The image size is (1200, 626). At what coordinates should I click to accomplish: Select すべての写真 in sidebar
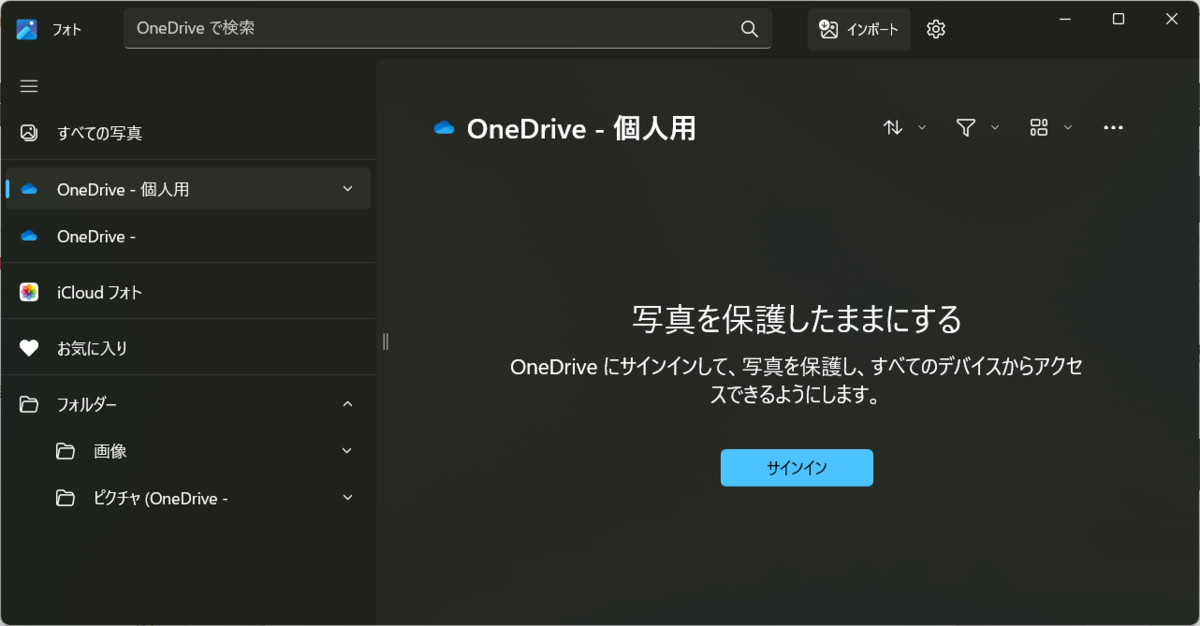(x=187, y=133)
